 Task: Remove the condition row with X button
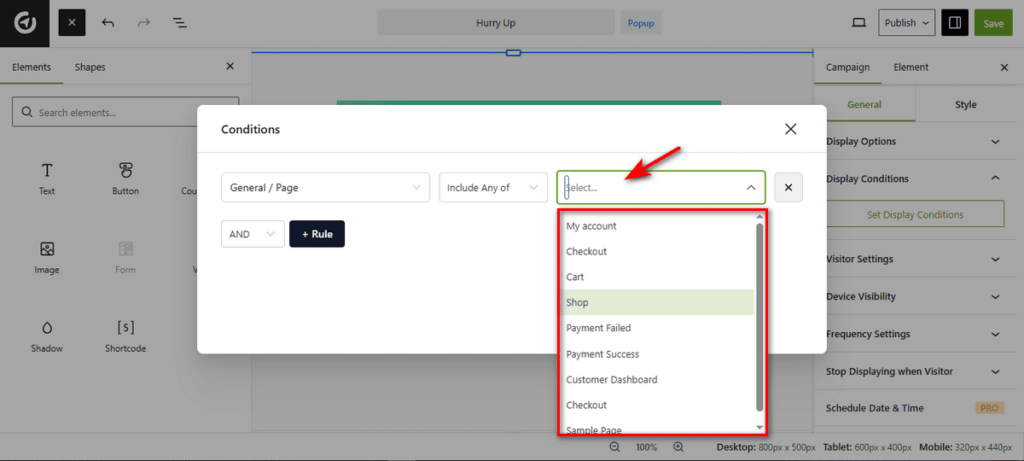click(788, 187)
